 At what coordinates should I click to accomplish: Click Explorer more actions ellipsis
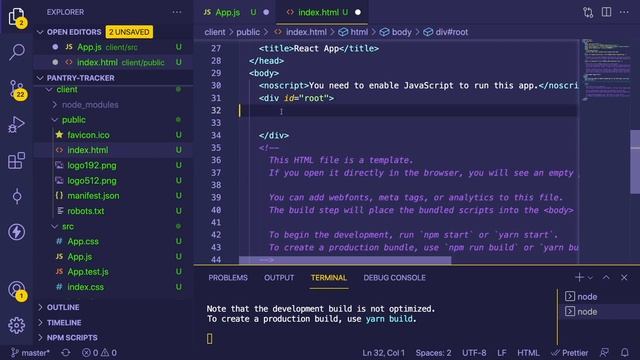(177, 12)
